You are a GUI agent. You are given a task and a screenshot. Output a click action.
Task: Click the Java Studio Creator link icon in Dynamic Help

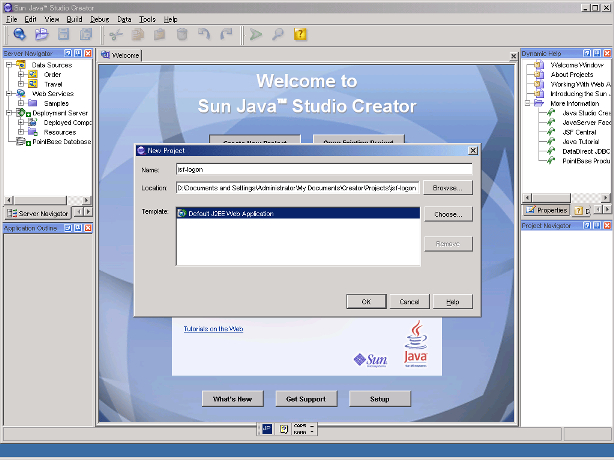(x=551, y=113)
